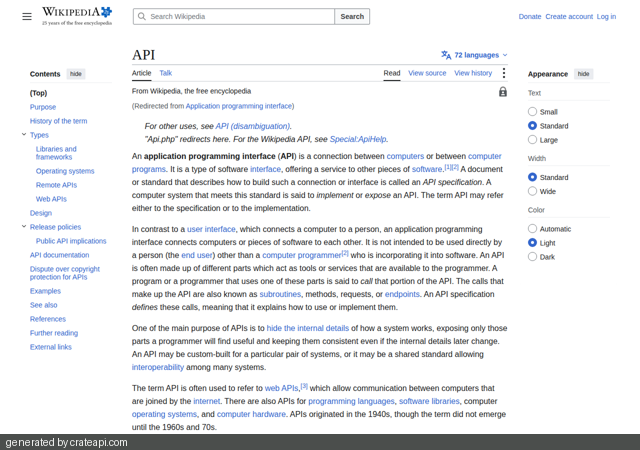The width and height of the screenshot is (640, 450).
Task: Go to Types section
Action: (x=39, y=135)
